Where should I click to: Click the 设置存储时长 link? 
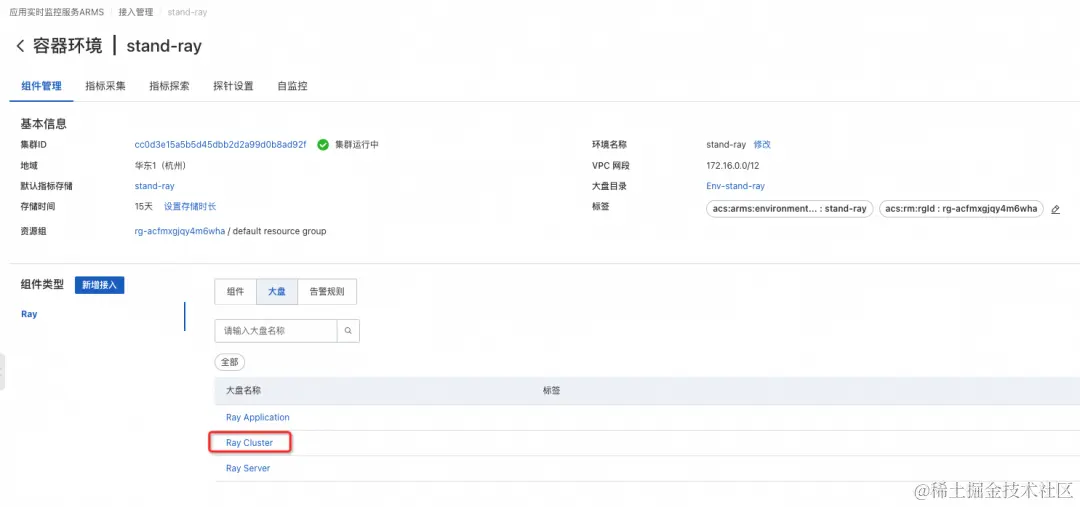190,207
